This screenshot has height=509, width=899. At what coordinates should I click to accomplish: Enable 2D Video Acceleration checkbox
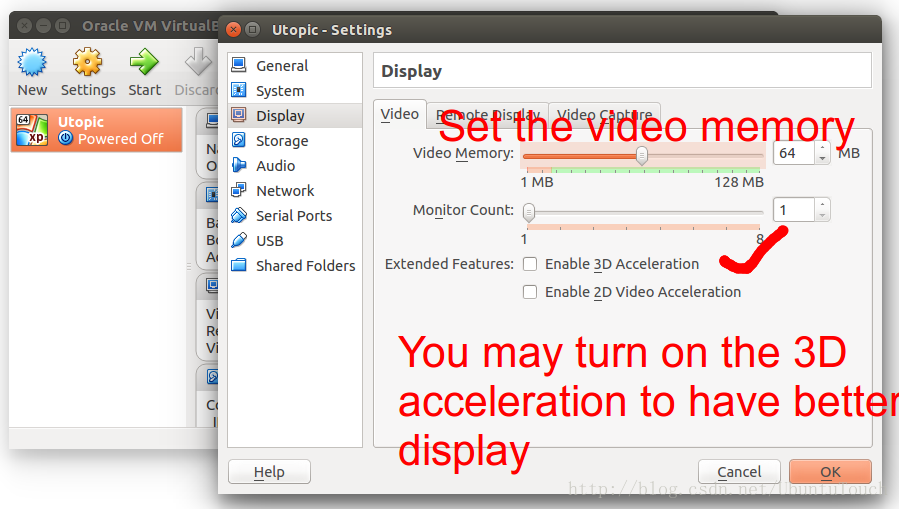click(x=530, y=292)
